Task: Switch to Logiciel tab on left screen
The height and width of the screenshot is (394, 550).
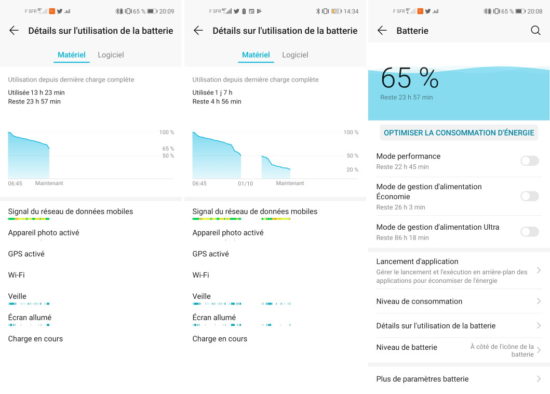Action: coord(111,55)
